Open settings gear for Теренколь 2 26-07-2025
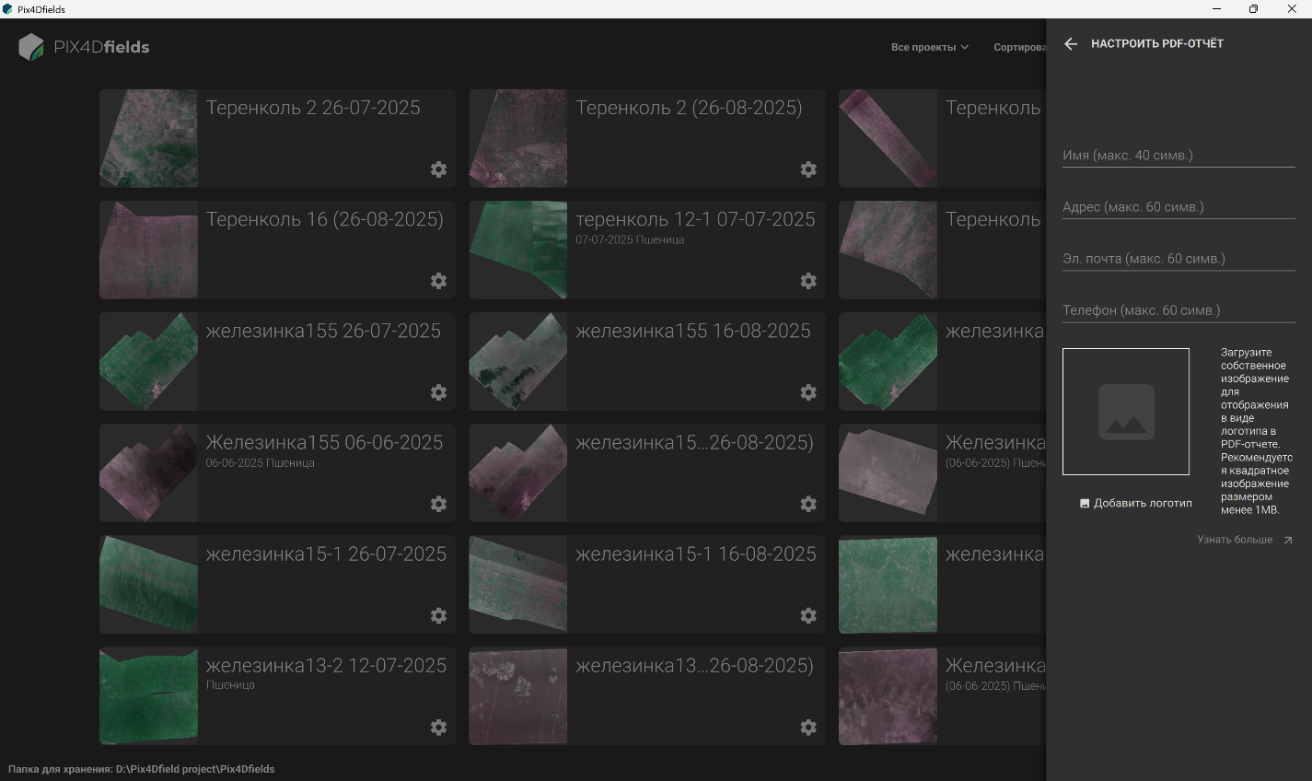The width and height of the screenshot is (1312, 781). tap(438, 170)
